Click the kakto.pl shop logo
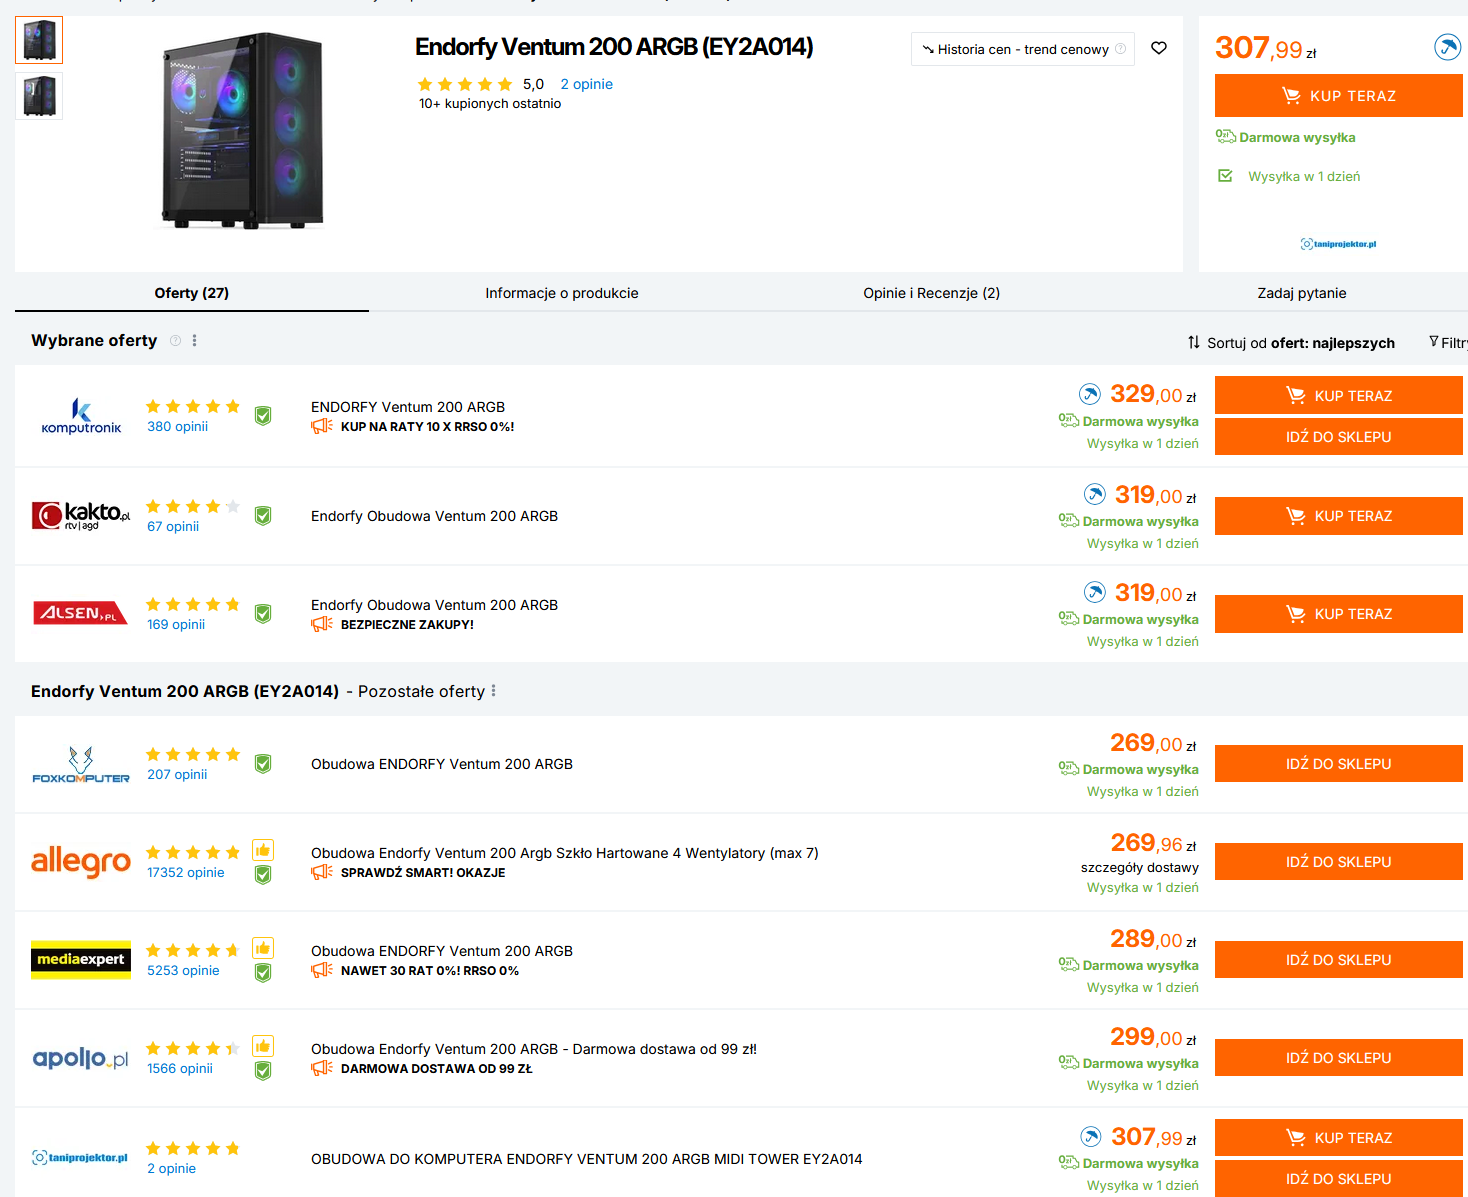Viewport: 1468px width, 1197px height. pyautogui.click(x=81, y=515)
